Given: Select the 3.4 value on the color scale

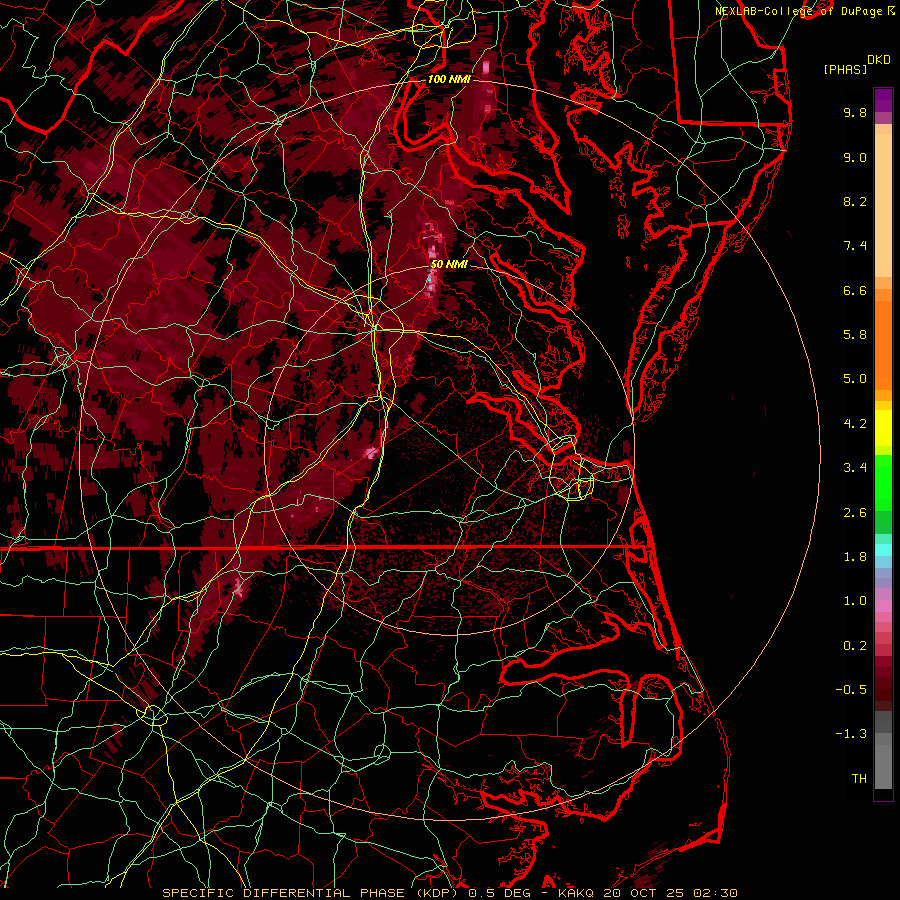Looking at the screenshot, I should pyautogui.click(x=855, y=468).
